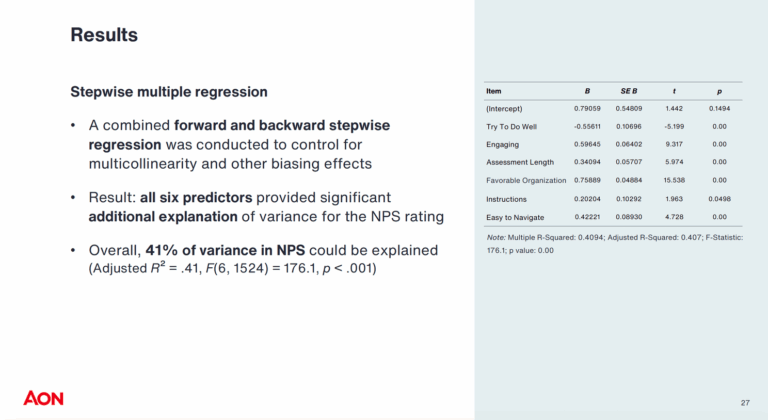
Task: Click the 15.538 t-value cell
Action: [x=674, y=180]
